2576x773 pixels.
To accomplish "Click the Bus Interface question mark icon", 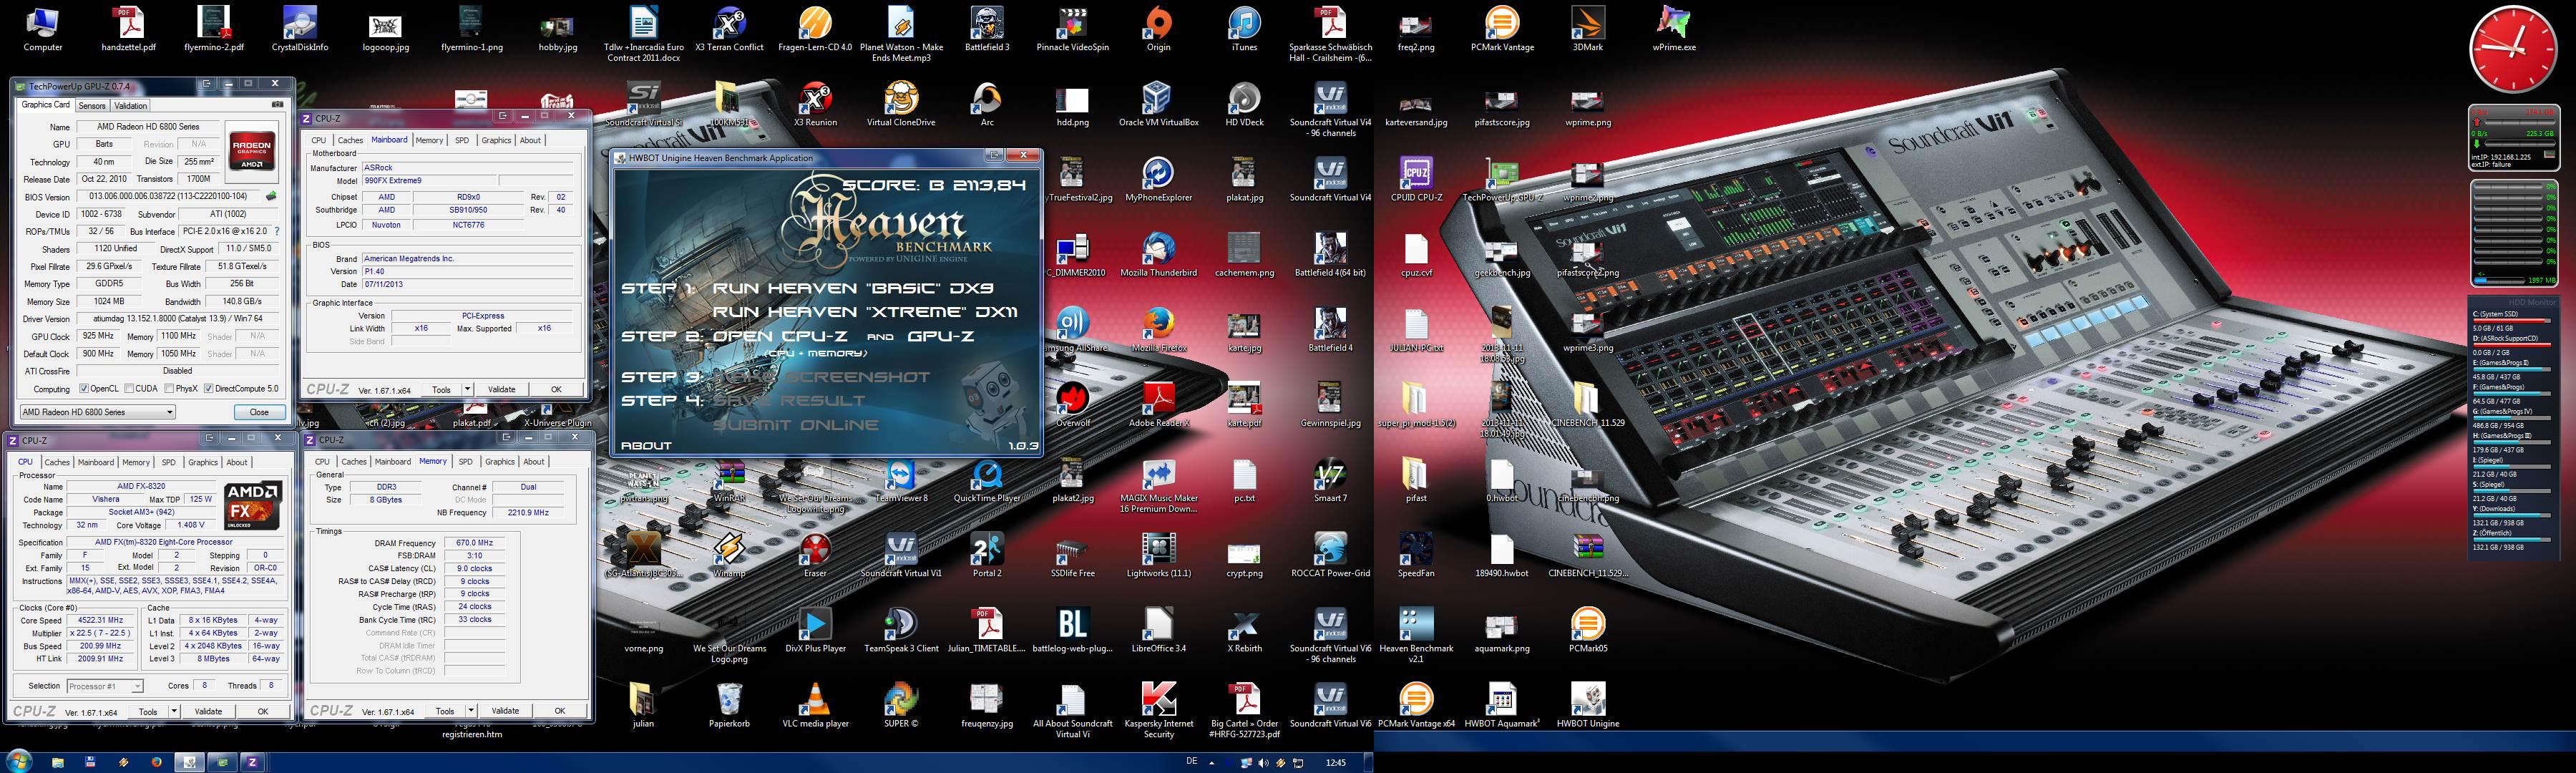I will click(x=277, y=231).
